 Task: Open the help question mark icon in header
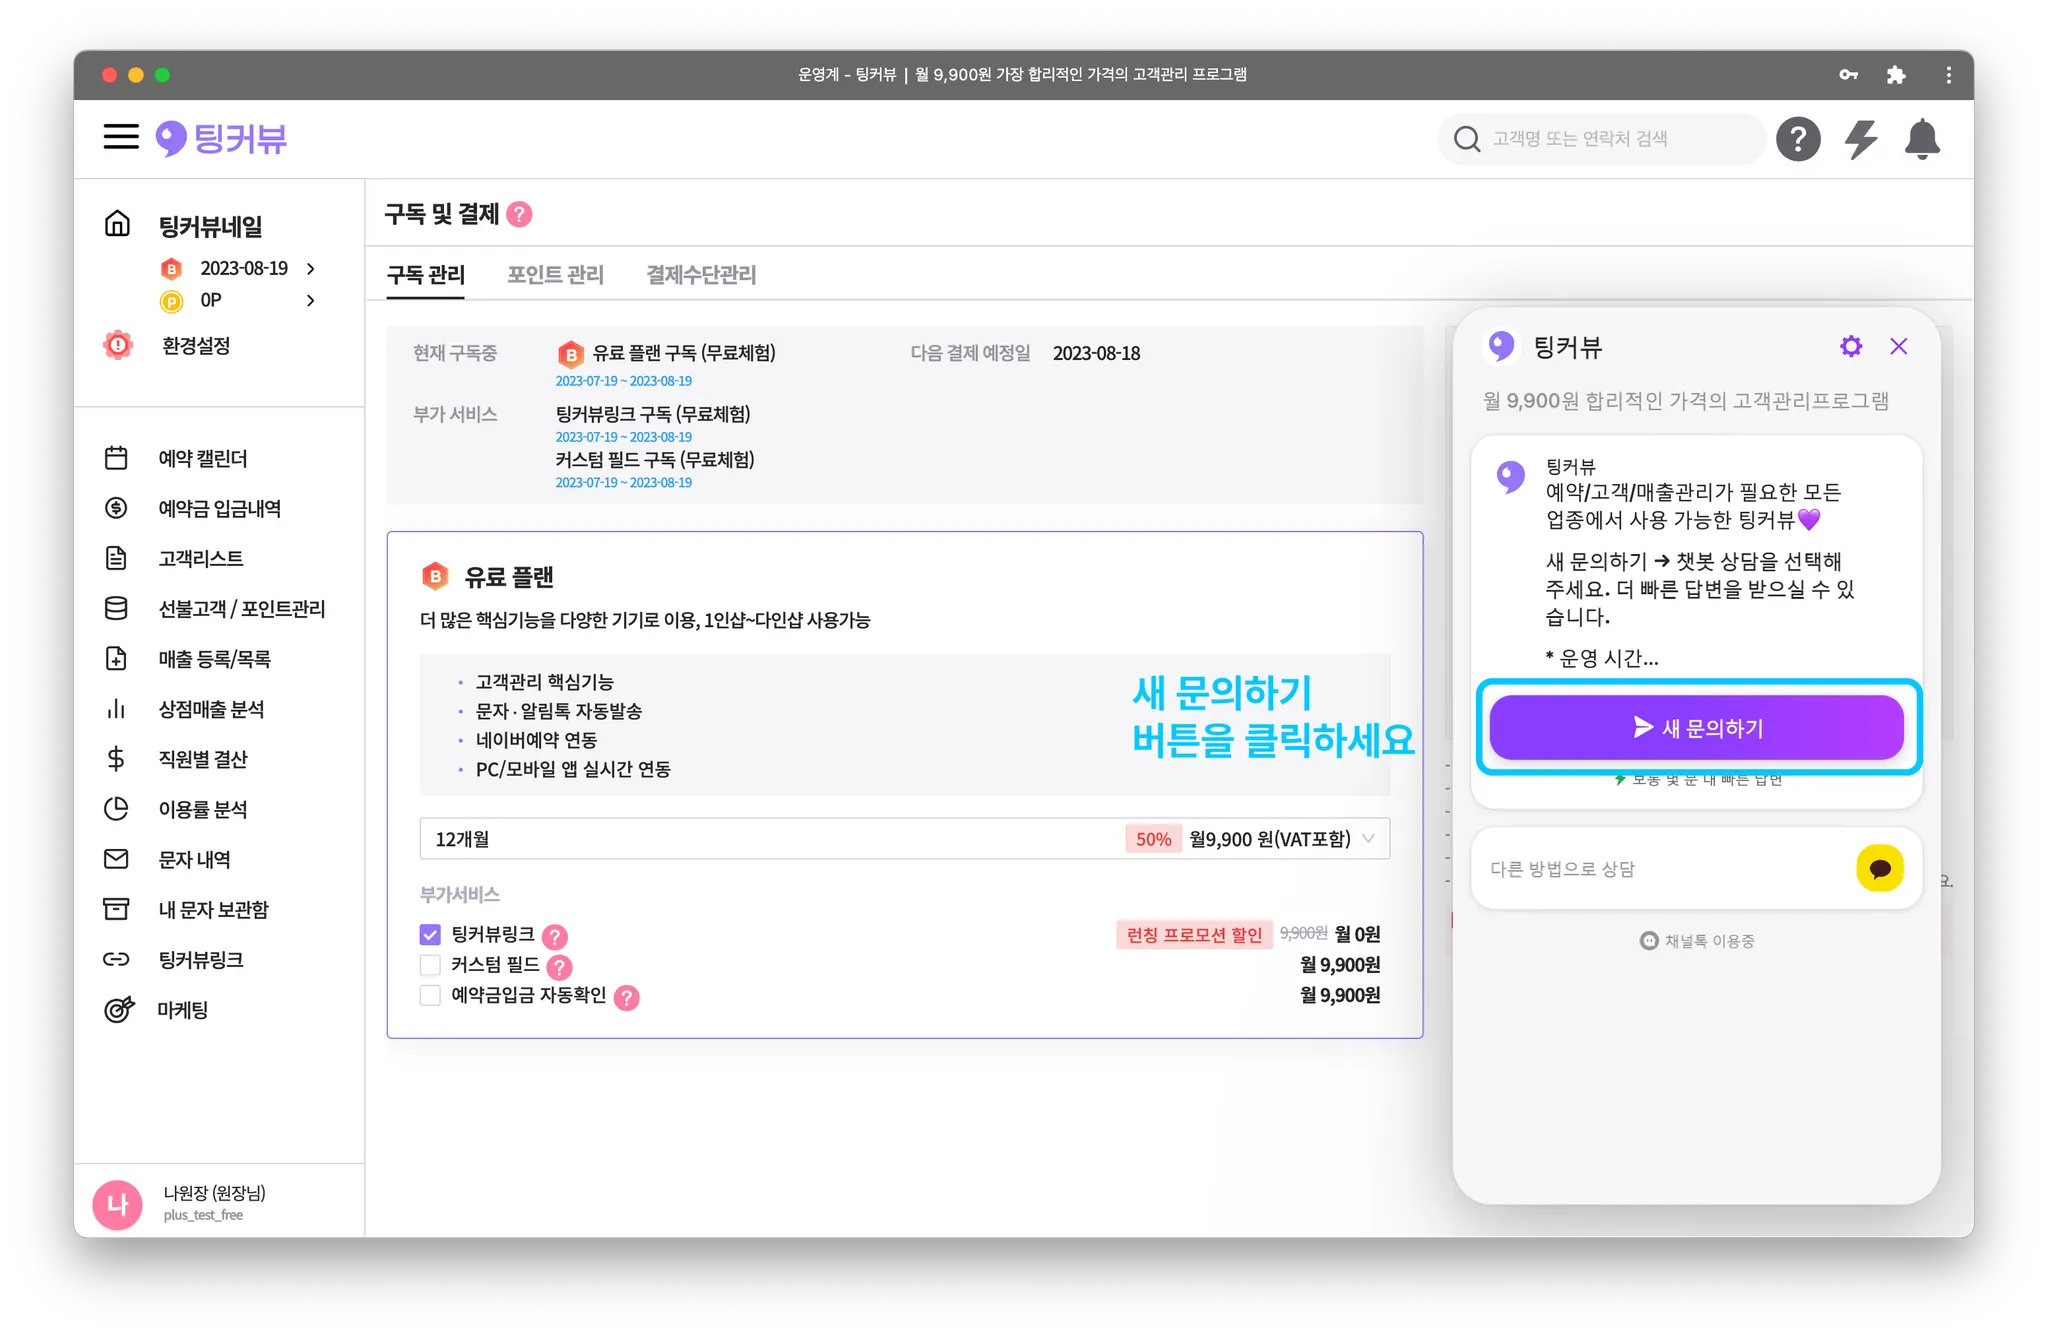(x=1797, y=139)
